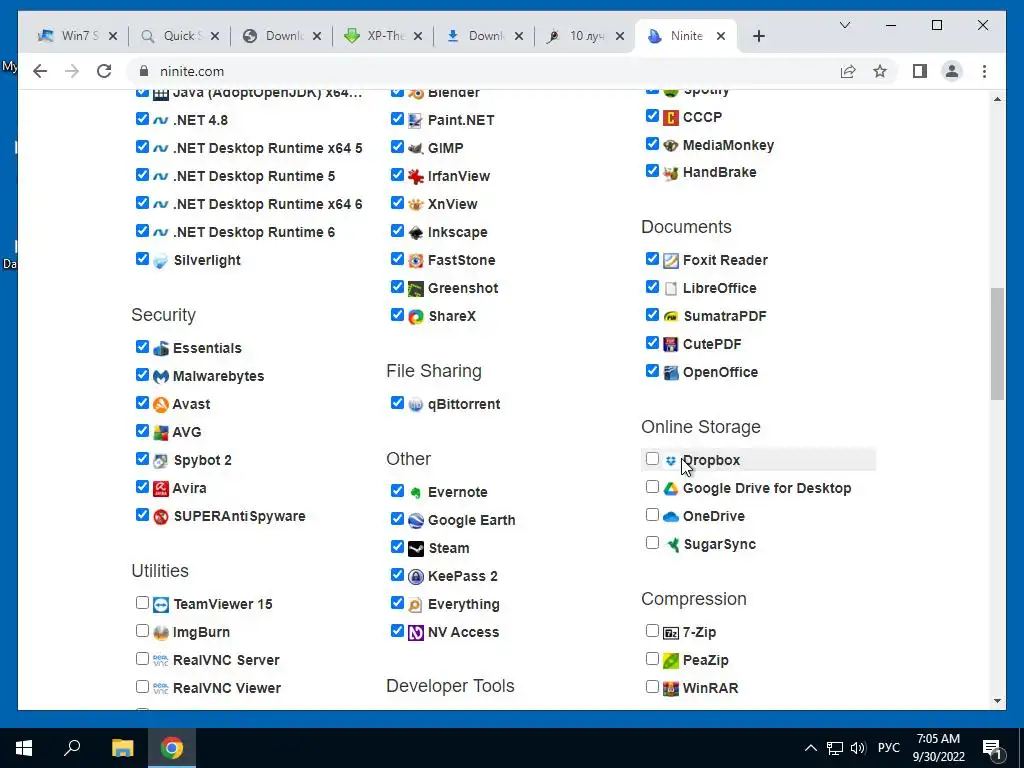Click the qBittorrent icon
1024x768 pixels.
(415, 405)
